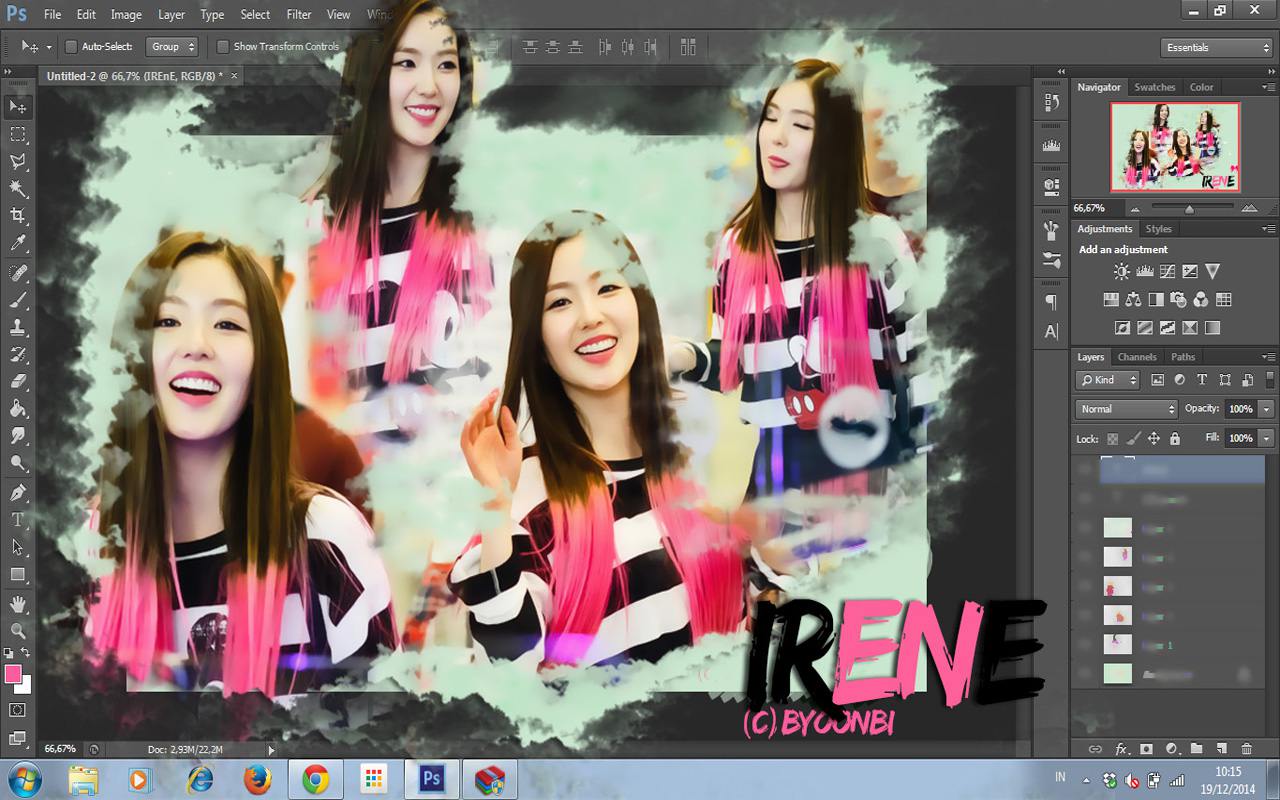Viewport: 1280px width, 800px height.
Task: Switch to the Swatches tab
Action: [x=1154, y=88]
